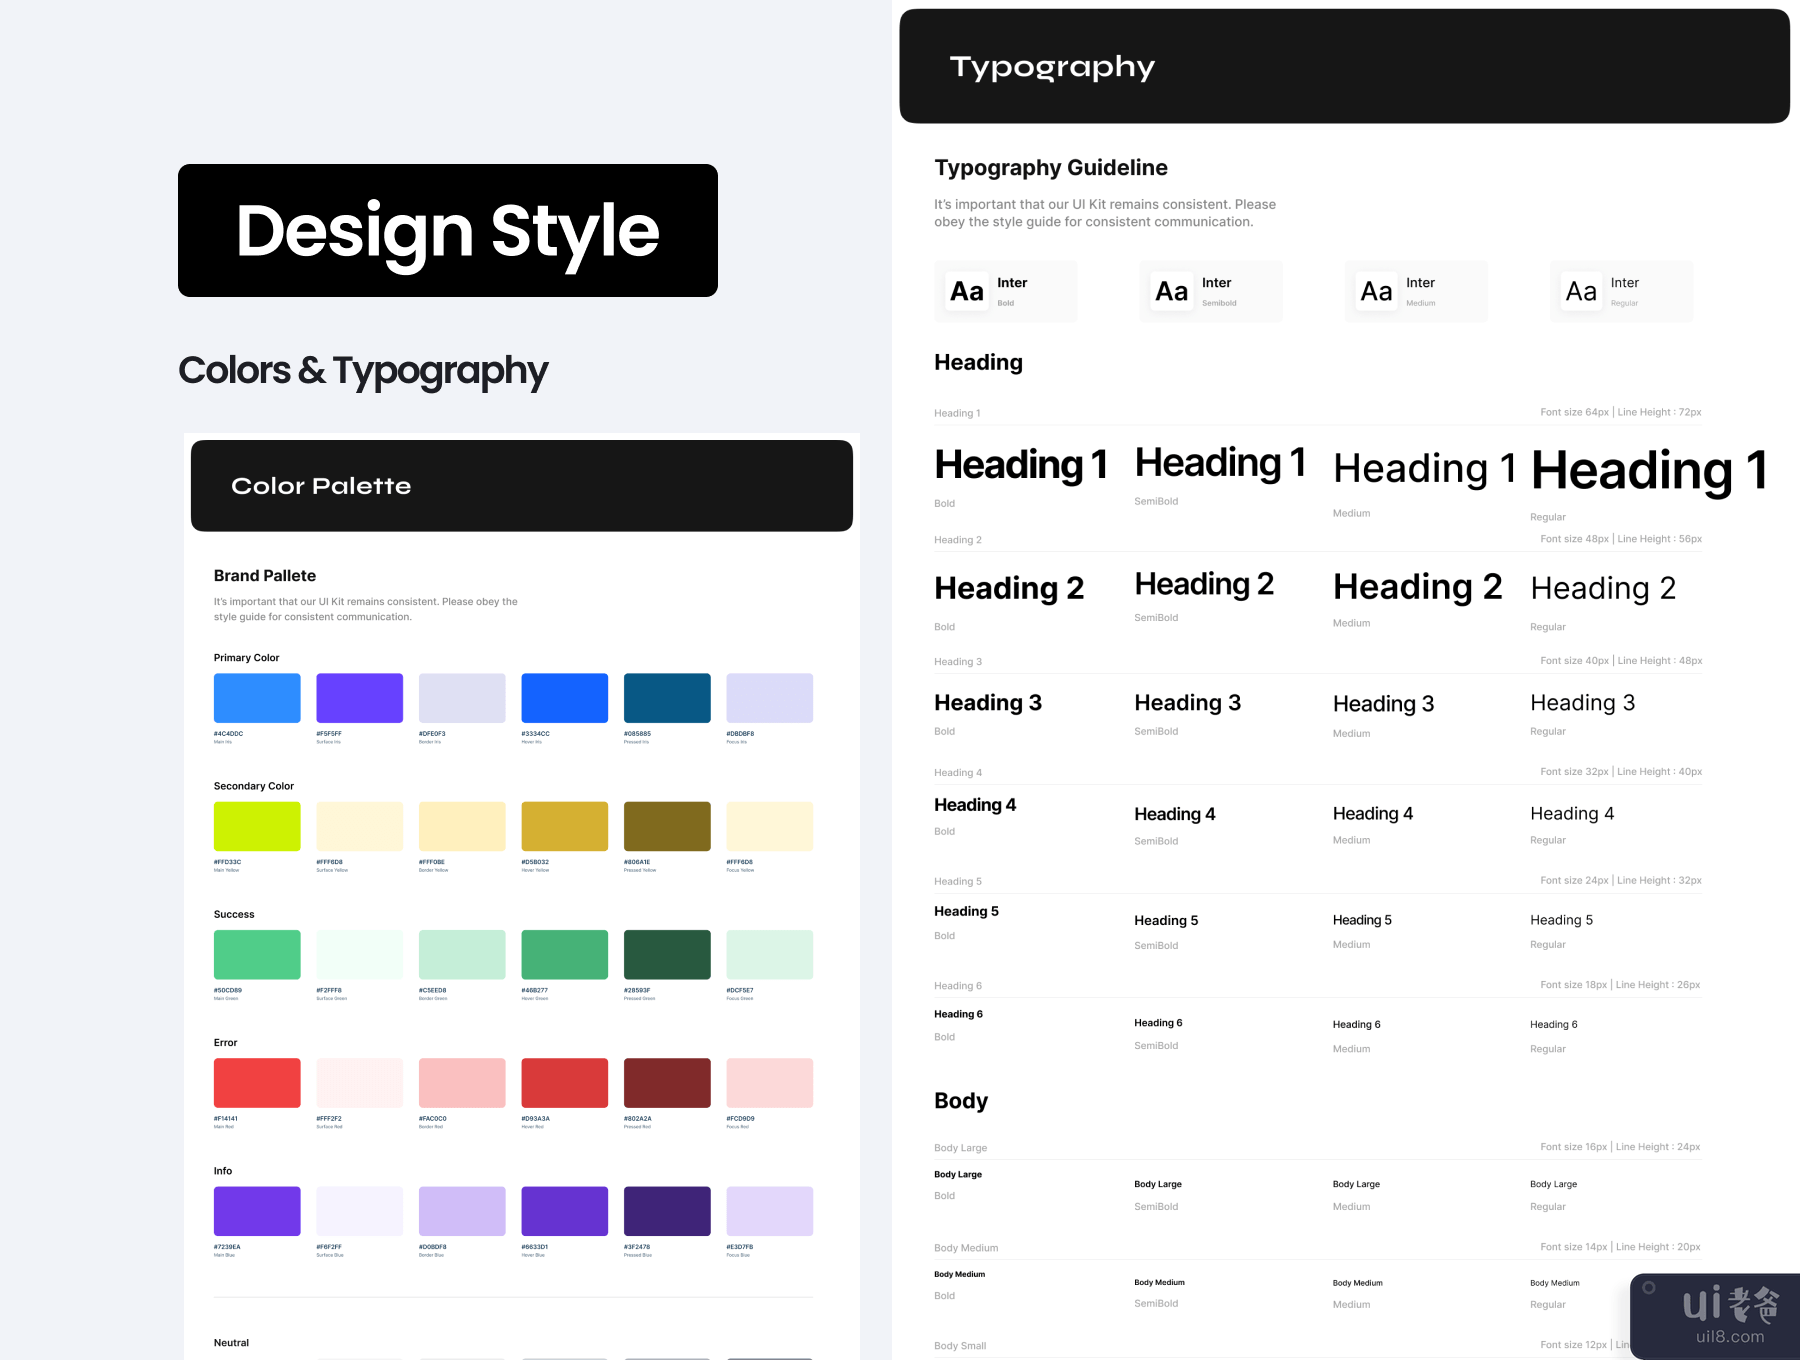Click the black Design Style title banner

coord(448,231)
